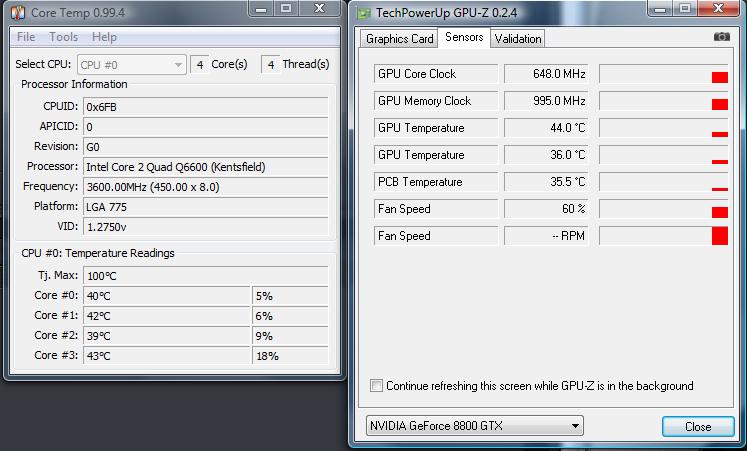
Task: Open the Help menu in Core Temp
Action: point(104,37)
